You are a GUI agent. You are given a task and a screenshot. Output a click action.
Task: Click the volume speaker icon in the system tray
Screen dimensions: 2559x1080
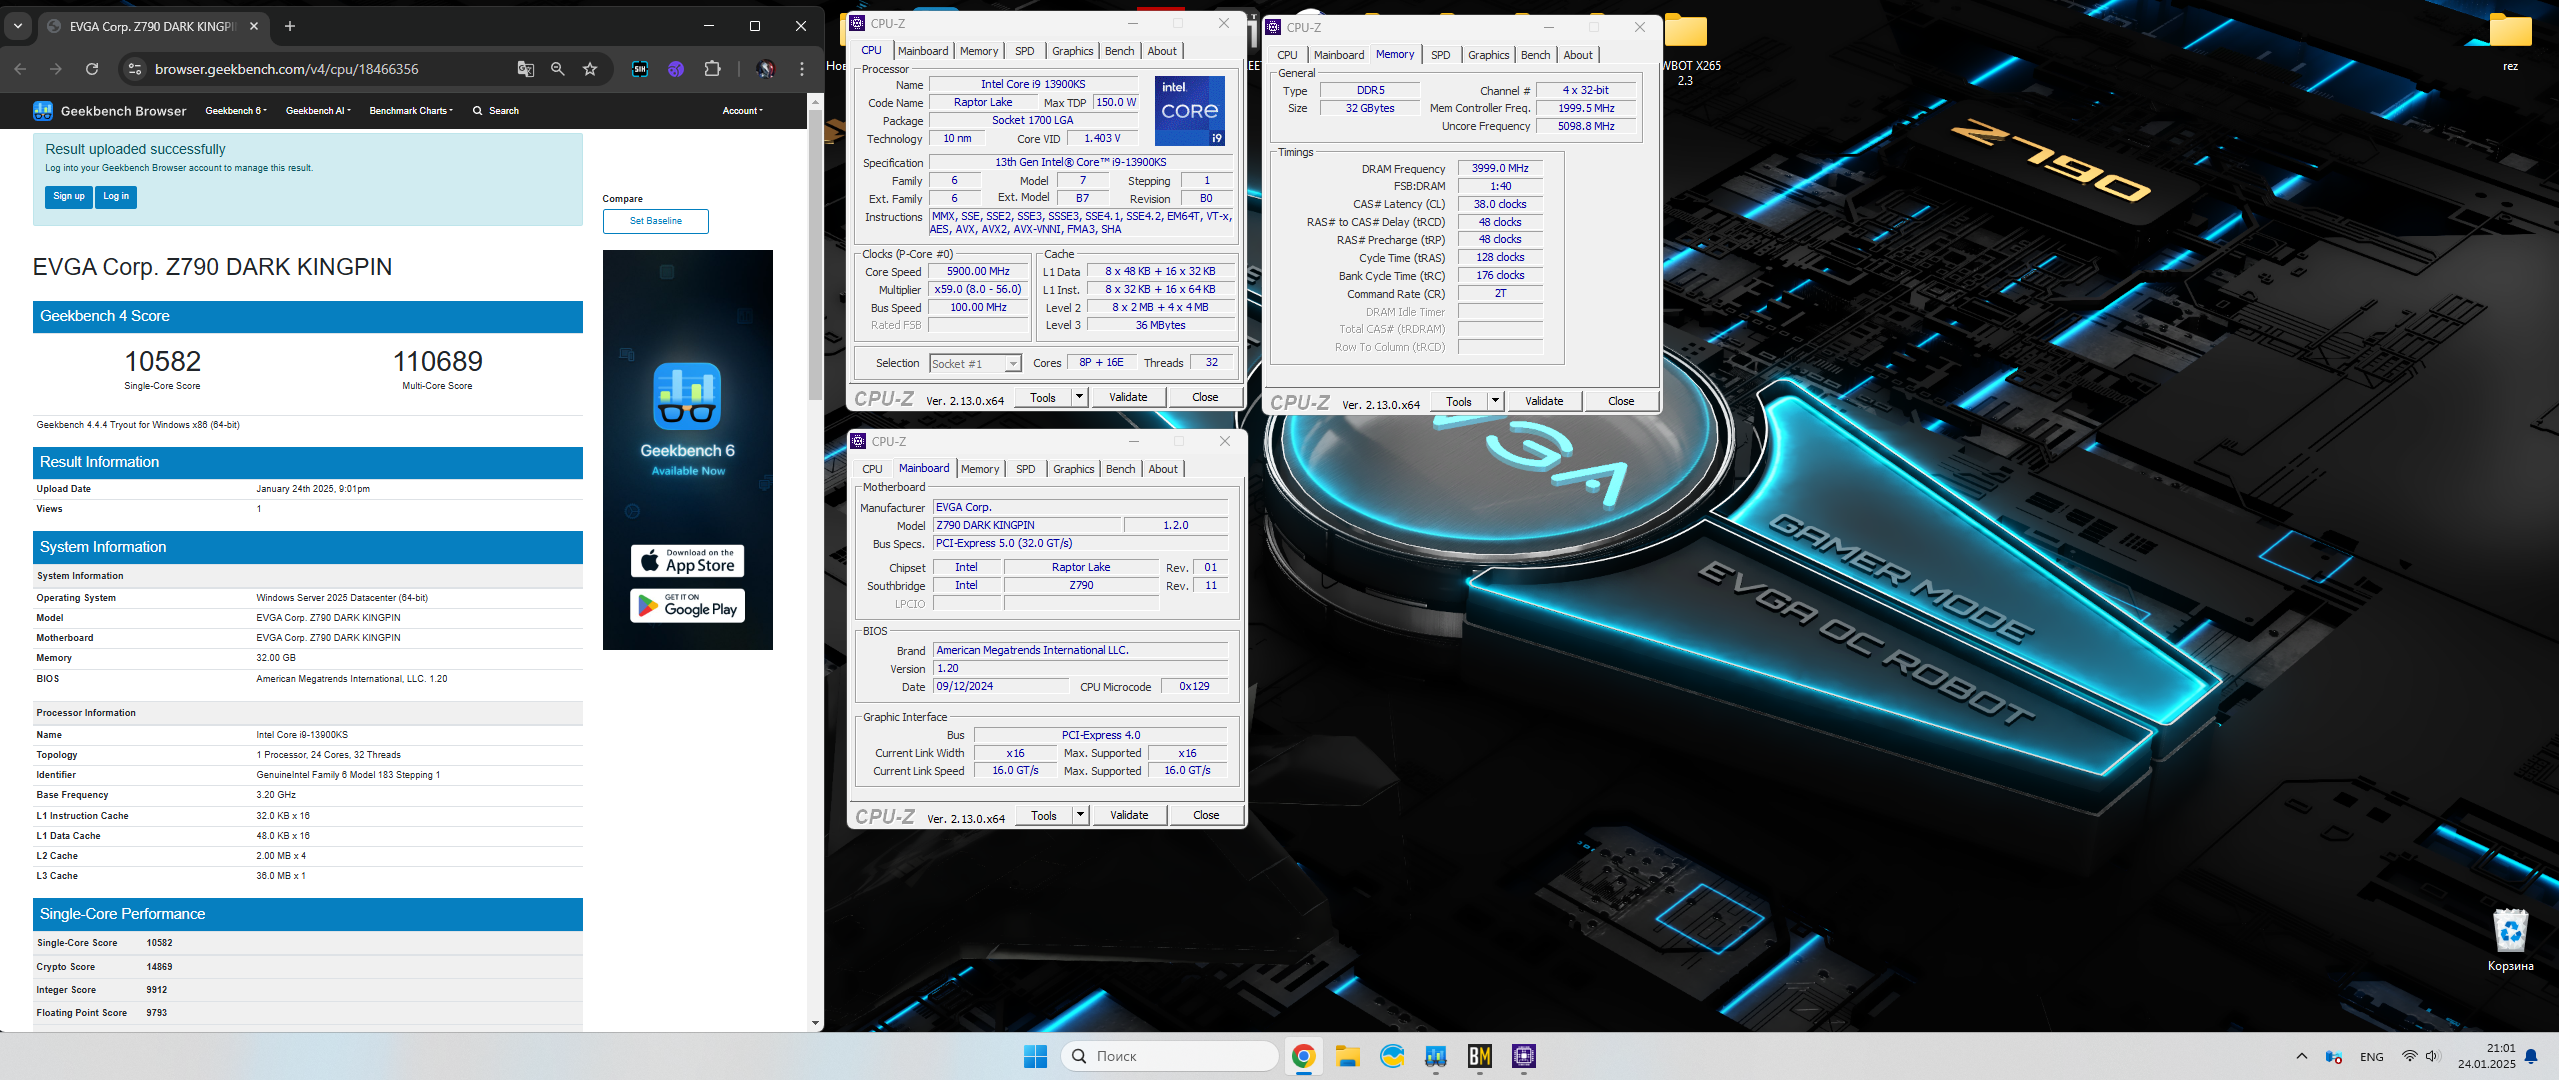(2433, 1056)
